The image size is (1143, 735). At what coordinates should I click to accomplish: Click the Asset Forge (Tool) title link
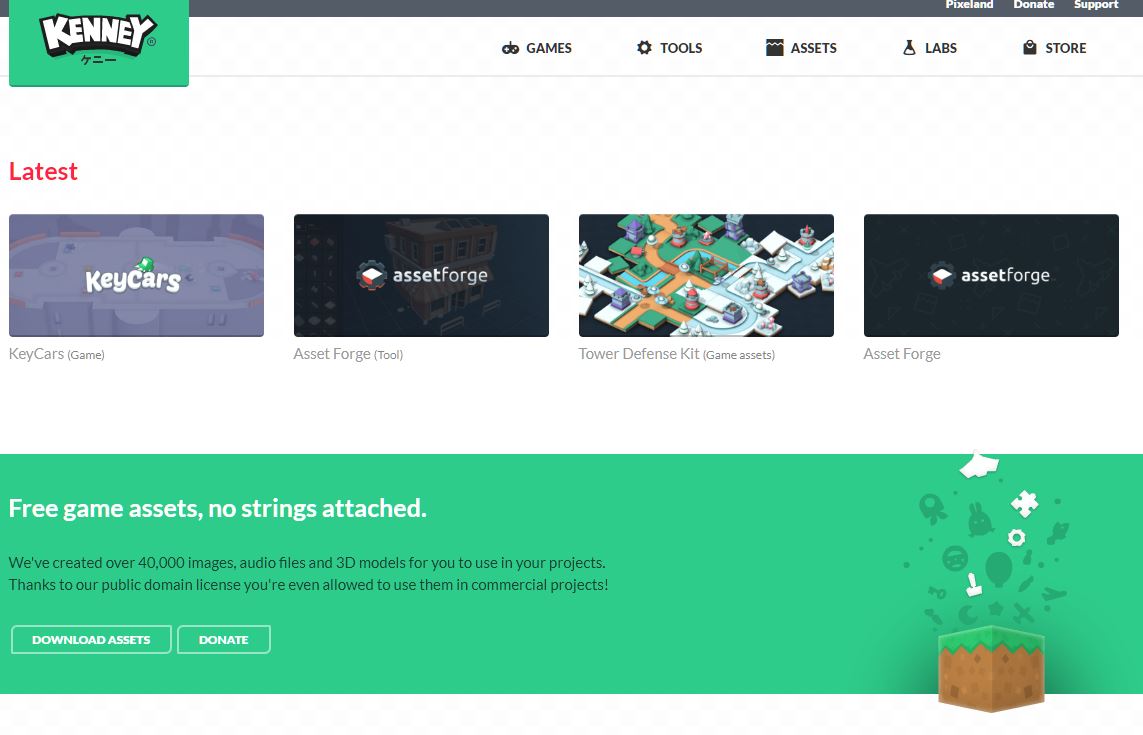[348, 354]
